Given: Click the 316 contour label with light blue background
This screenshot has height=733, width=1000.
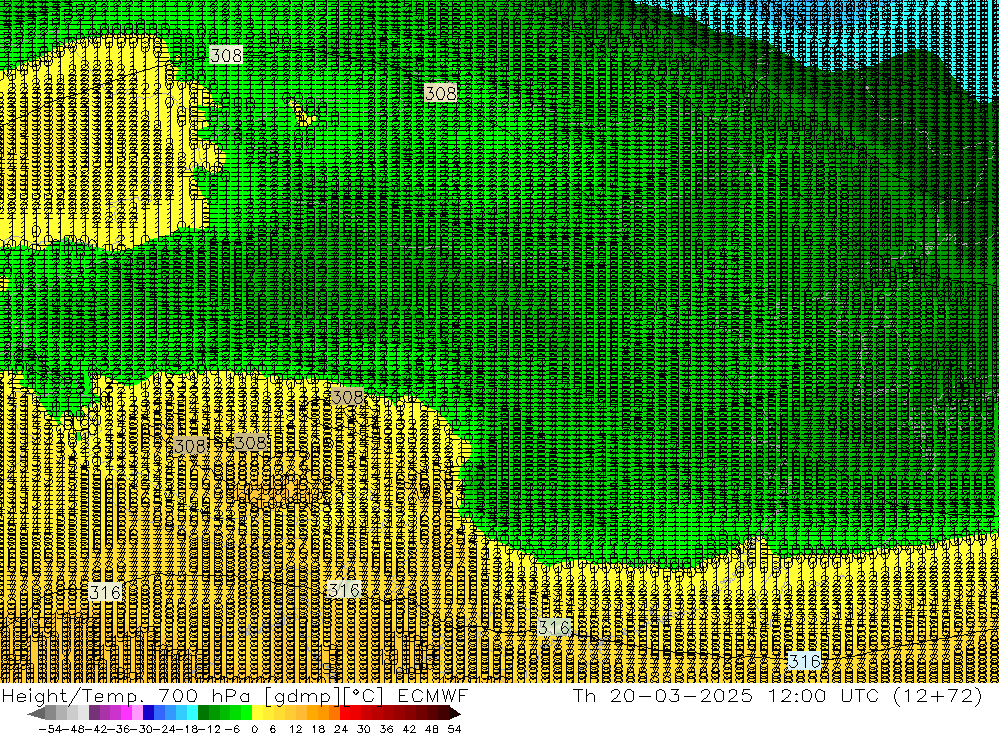Looking at the screenshot, I should coord(804,661).
